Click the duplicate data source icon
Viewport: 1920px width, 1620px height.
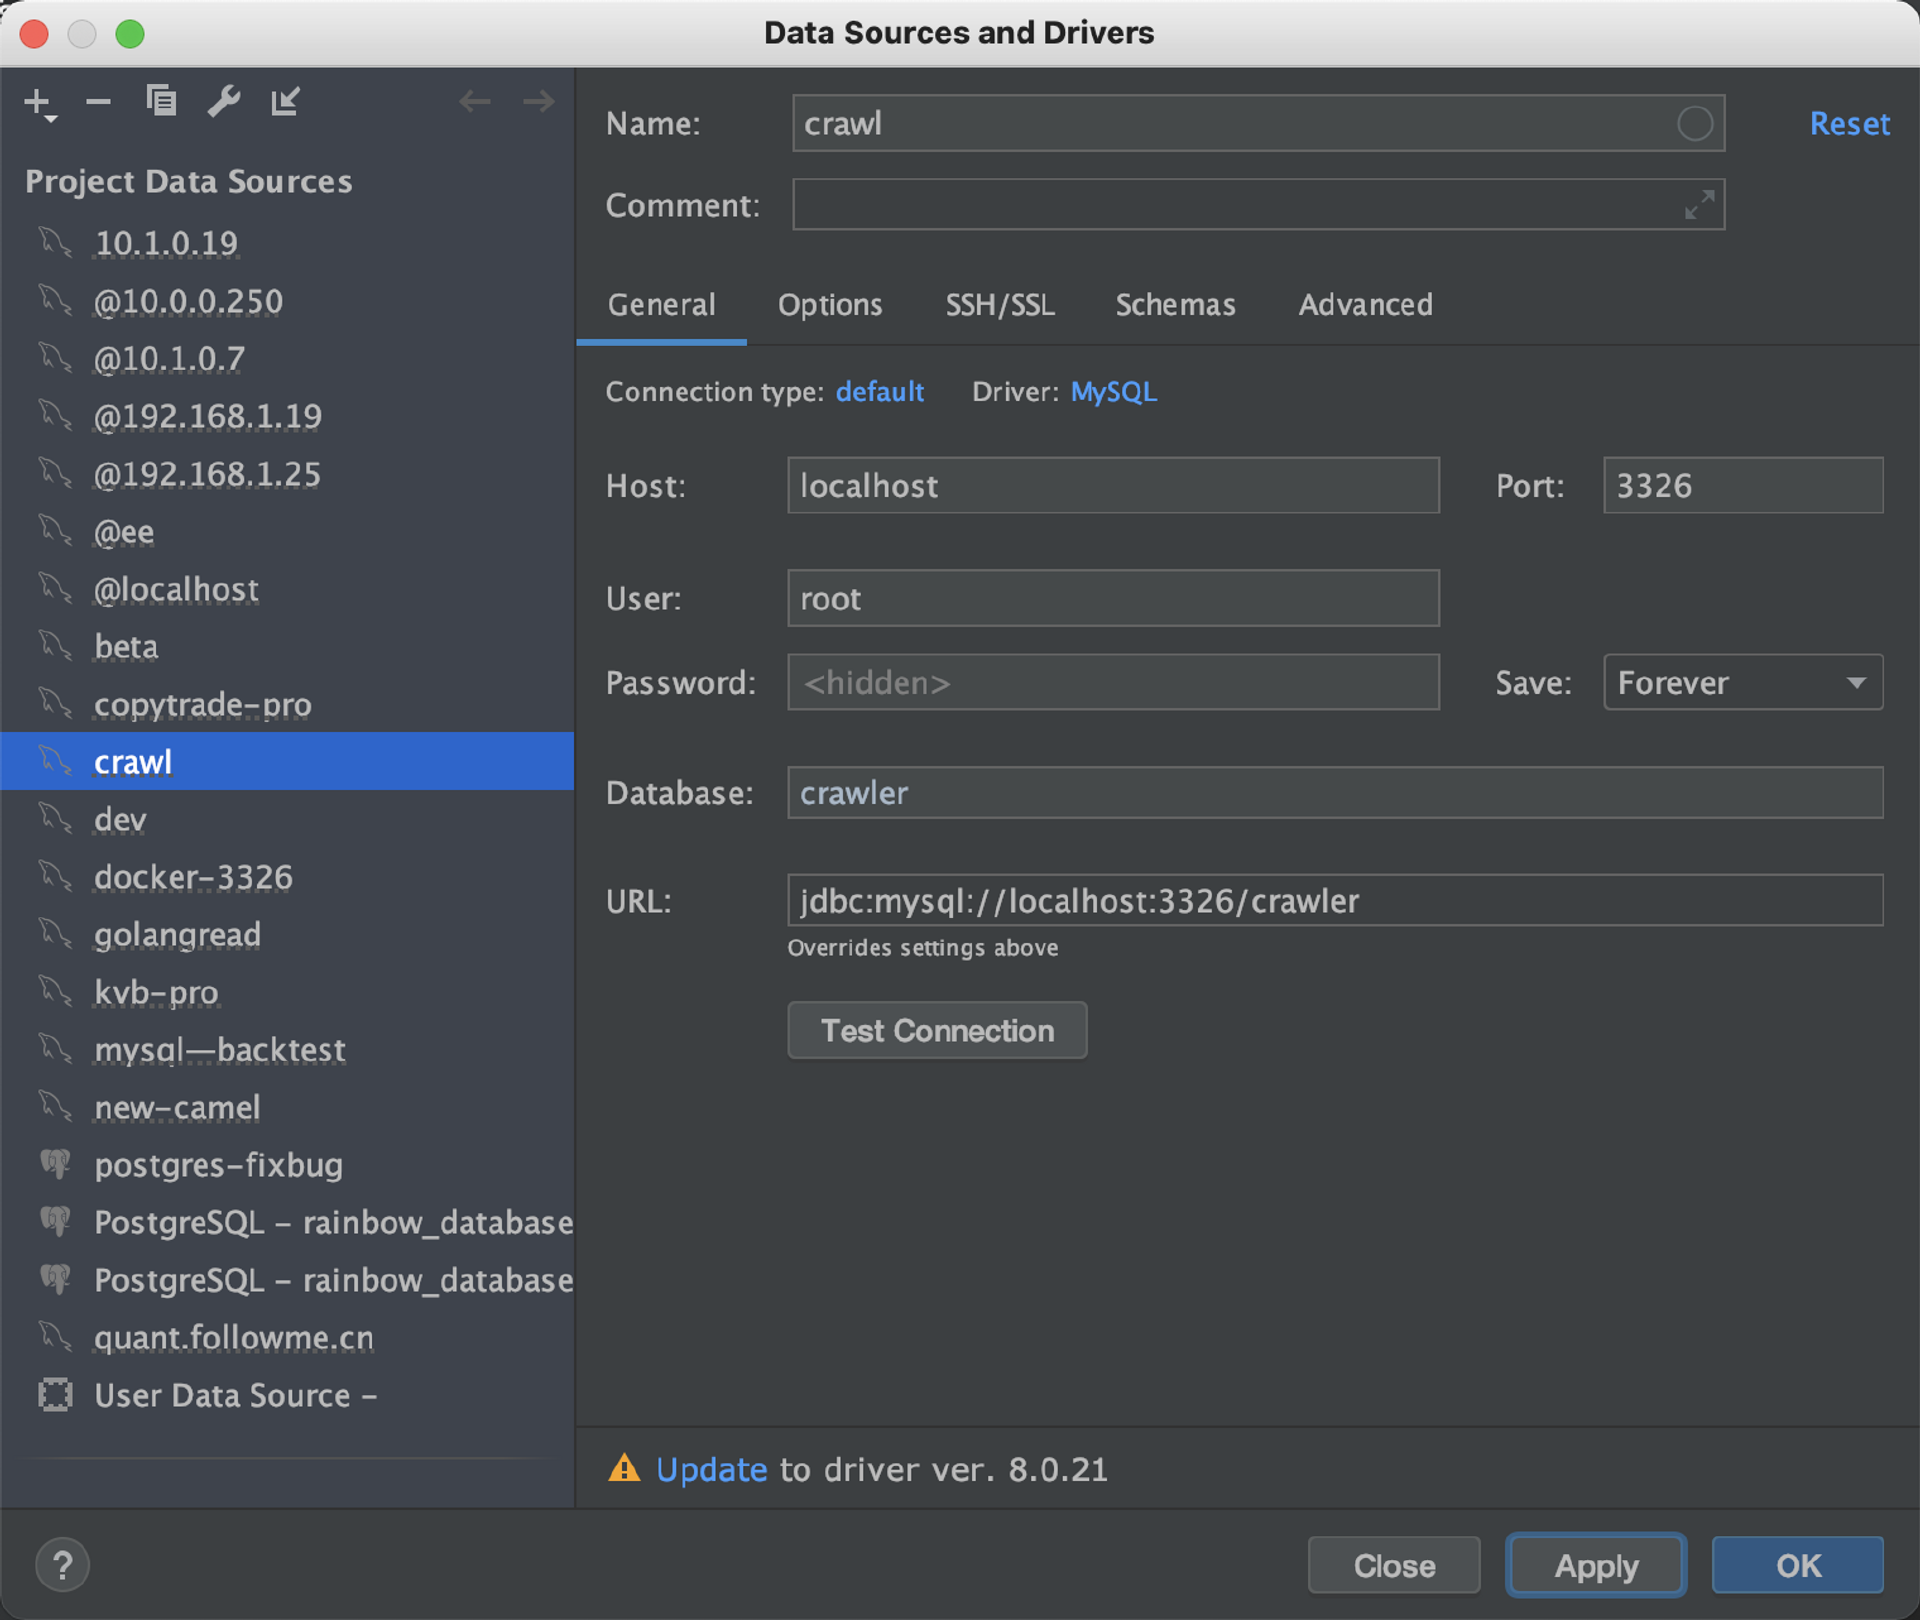(x=161, y=101)
